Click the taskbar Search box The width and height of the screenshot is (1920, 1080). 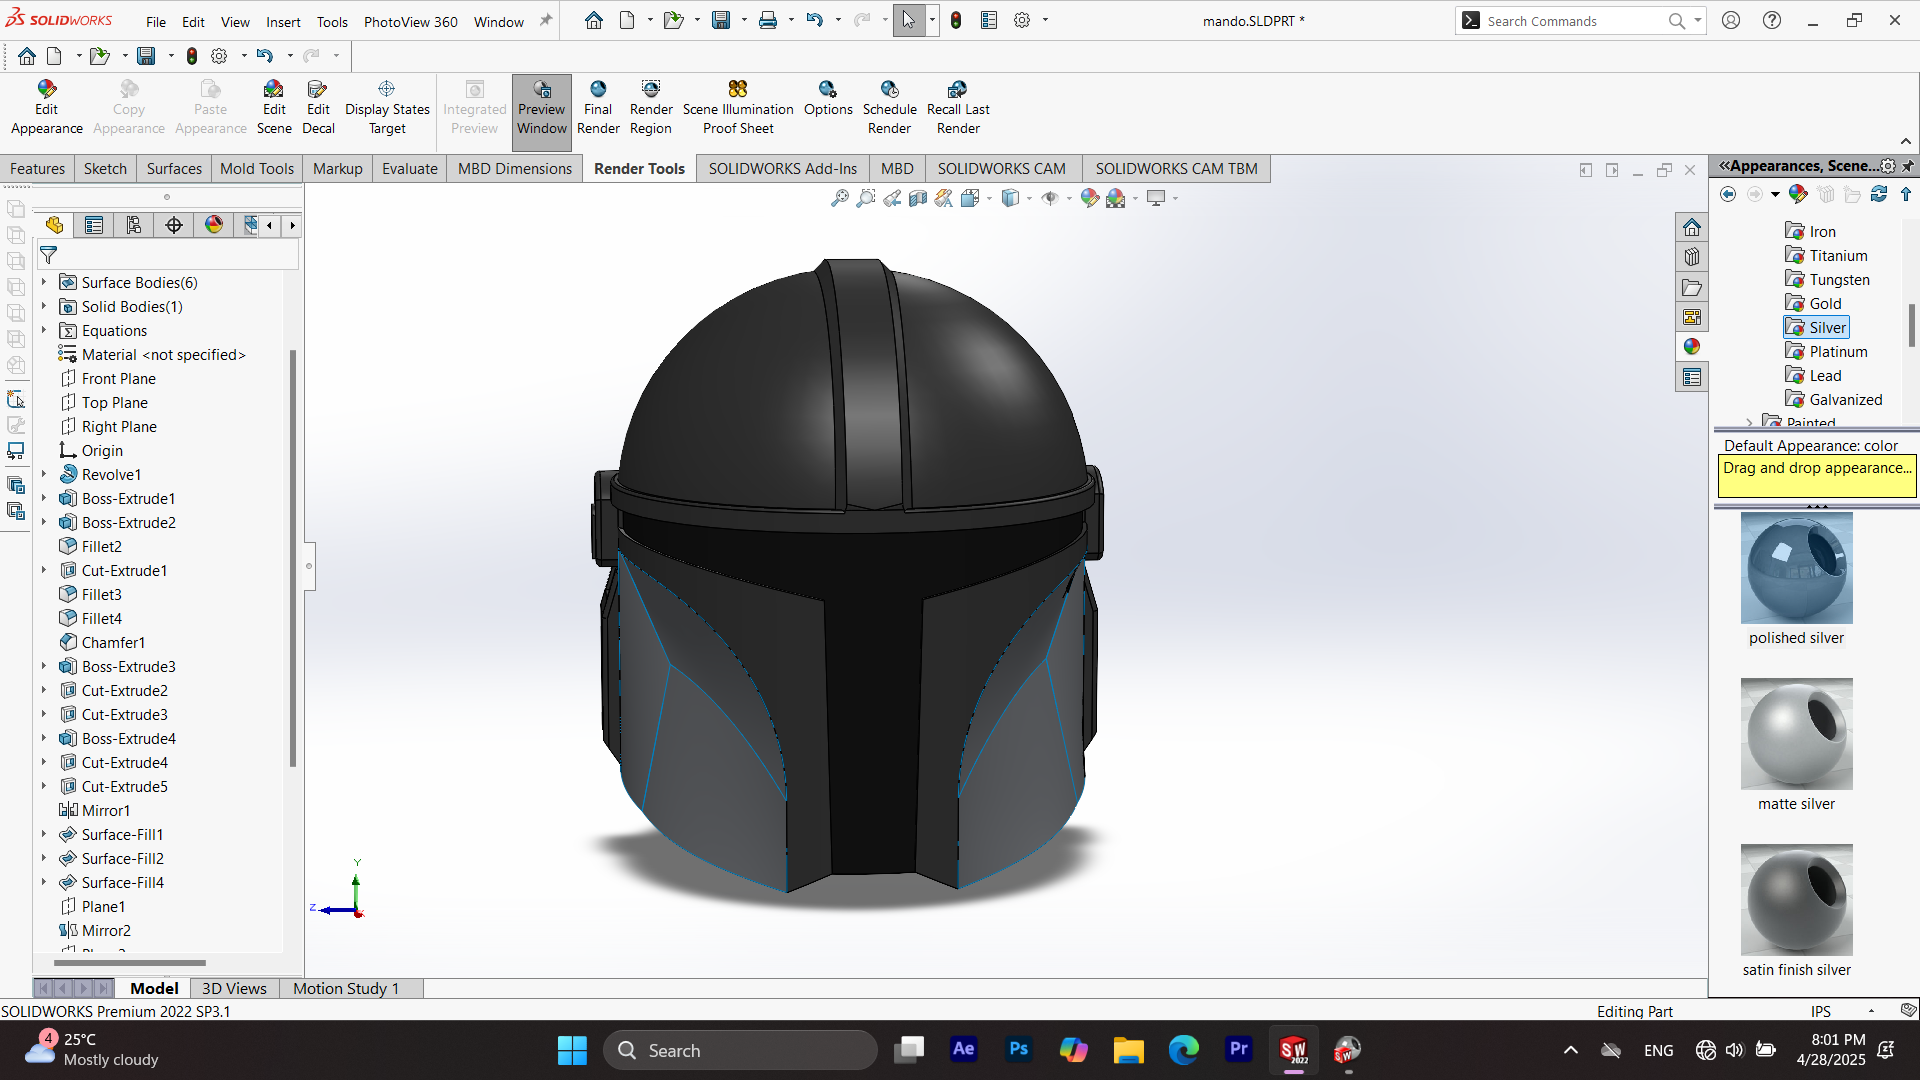click(x=740, y=1050)
